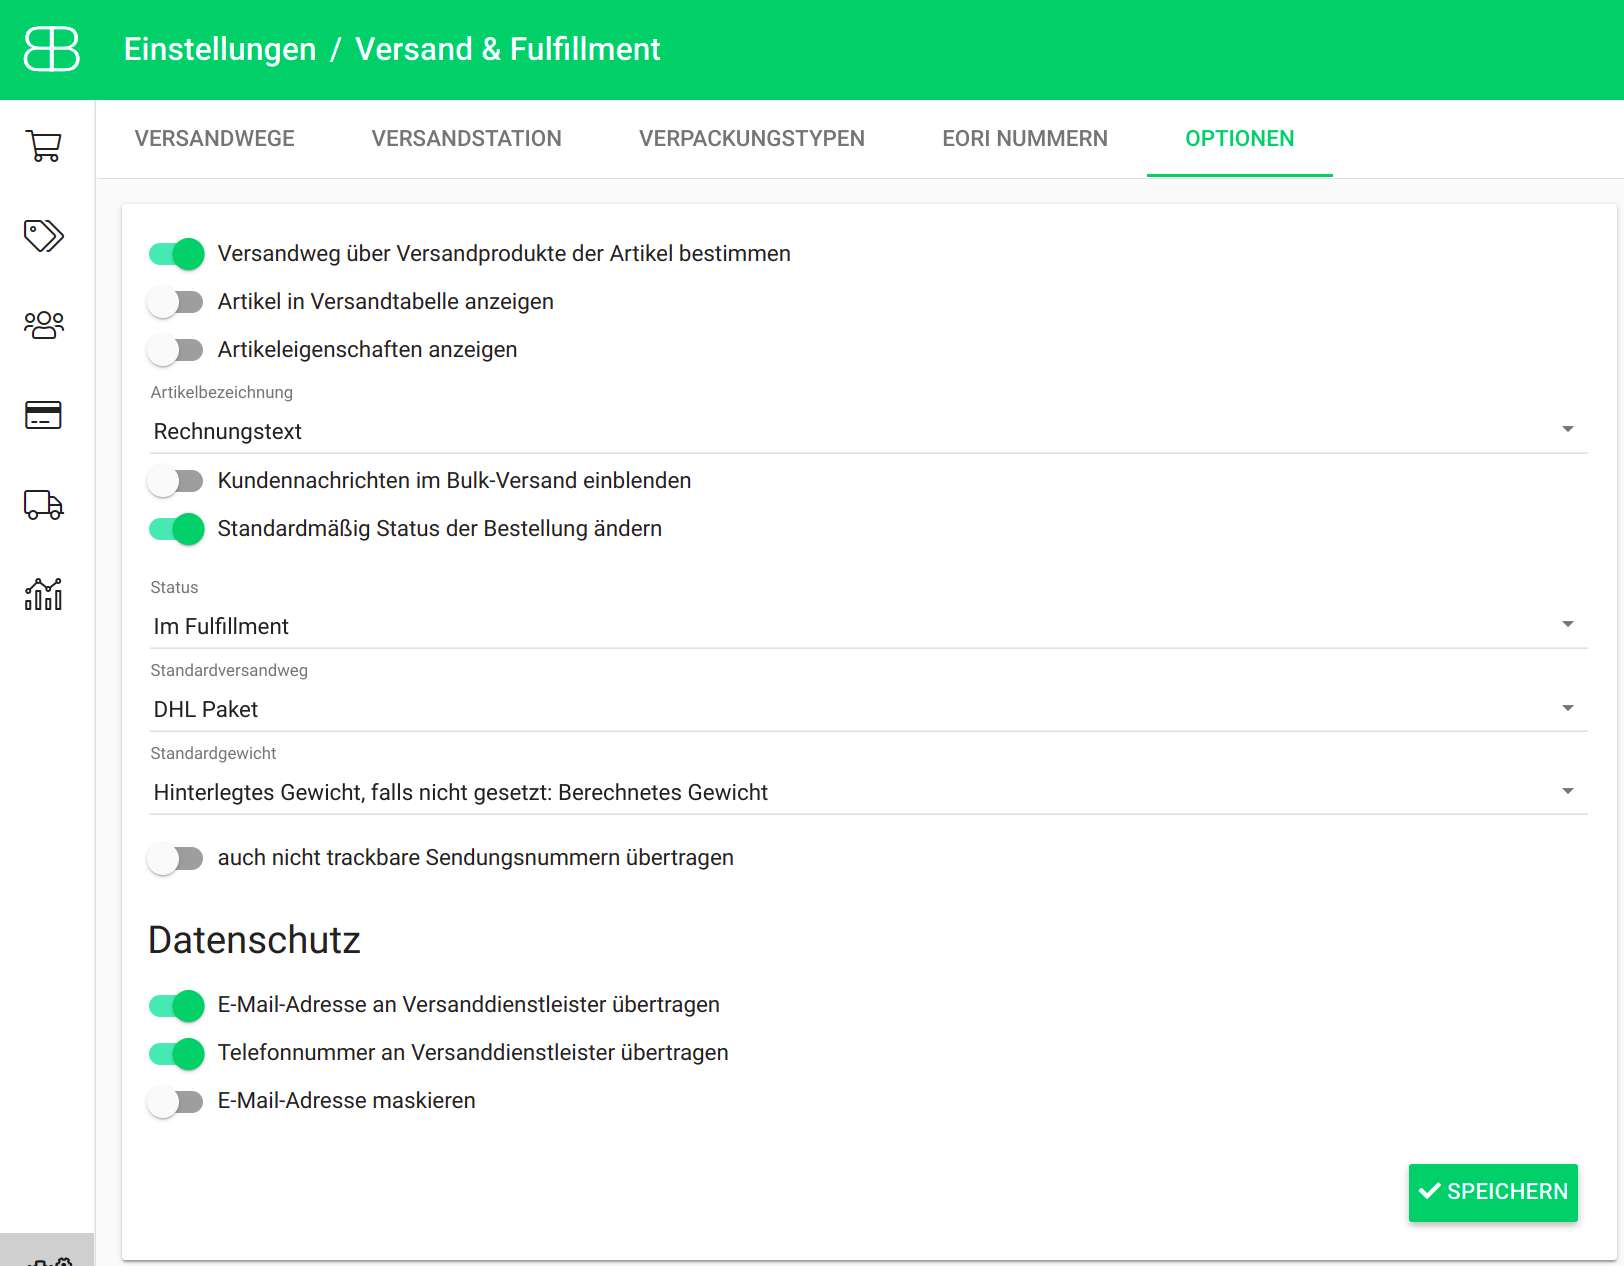
Task: Open the Status dropdown showing Im Fulfillment
Action: pos(868,626)
